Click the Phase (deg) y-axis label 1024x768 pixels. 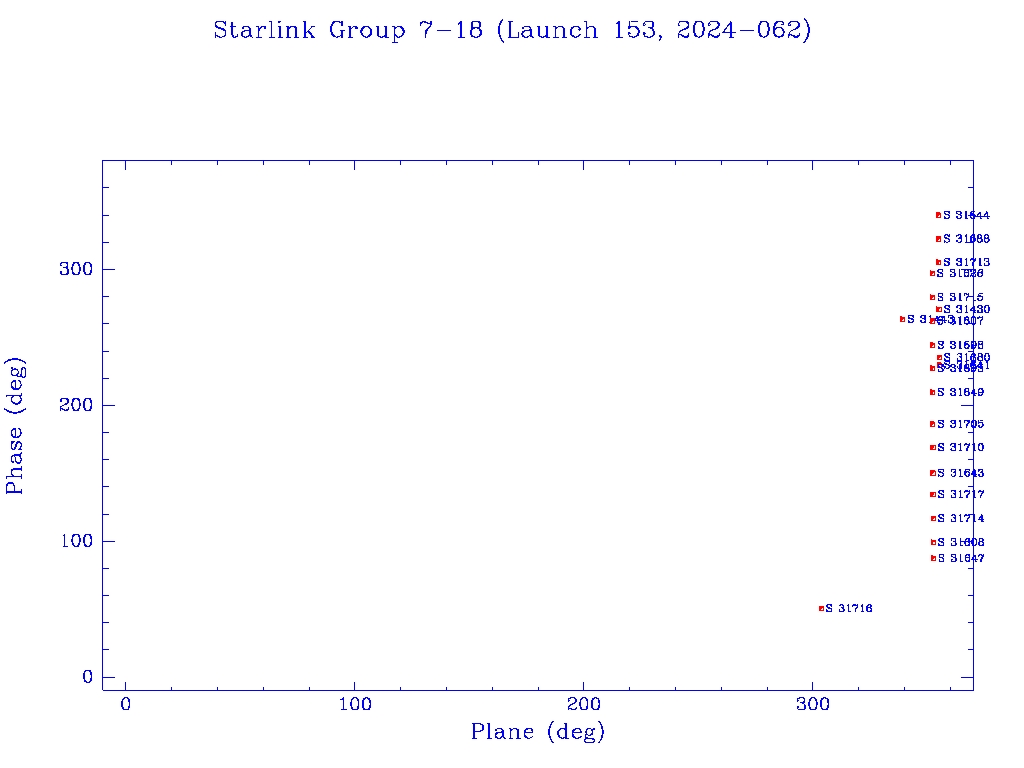(x=15, y=426)
